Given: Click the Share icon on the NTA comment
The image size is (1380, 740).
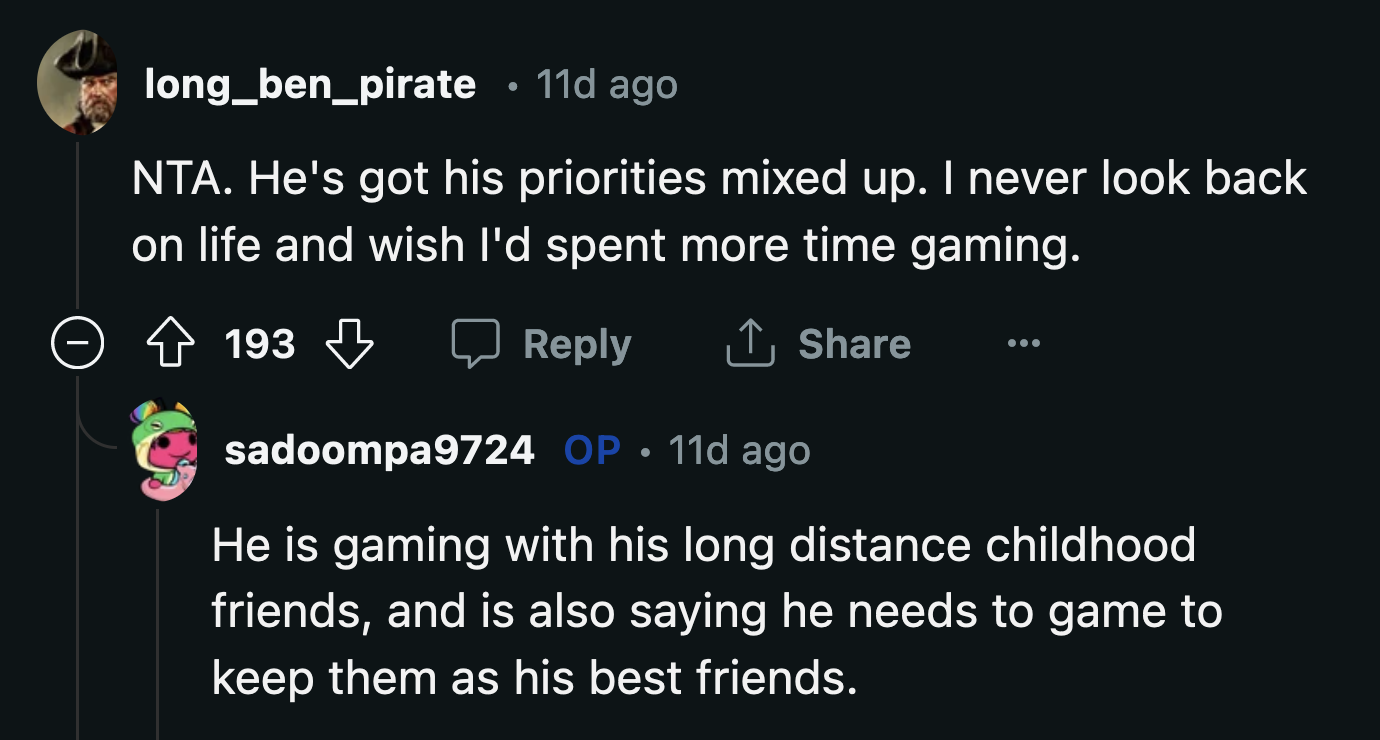Looking at the screenshot, I should click(748, 343).
